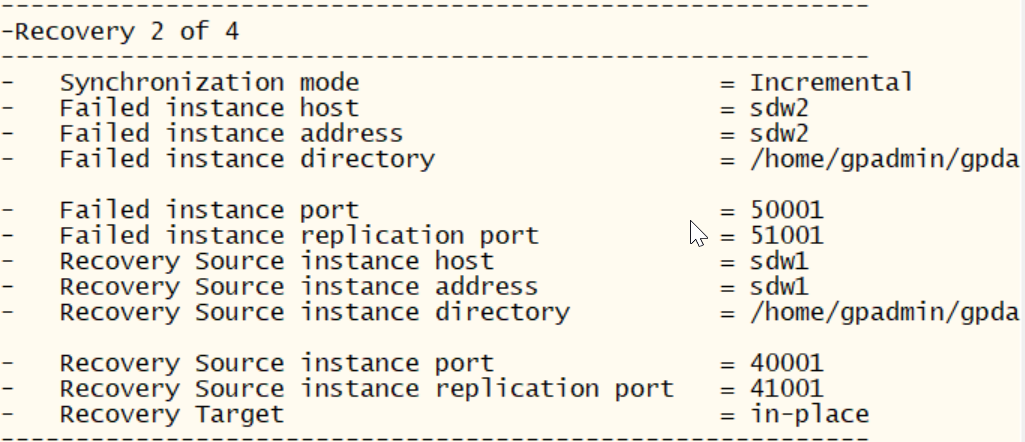Click the "Failed instance replication port" label
Image resolution: width=1025 pixels, height=442 pixels.
point(299,236)
